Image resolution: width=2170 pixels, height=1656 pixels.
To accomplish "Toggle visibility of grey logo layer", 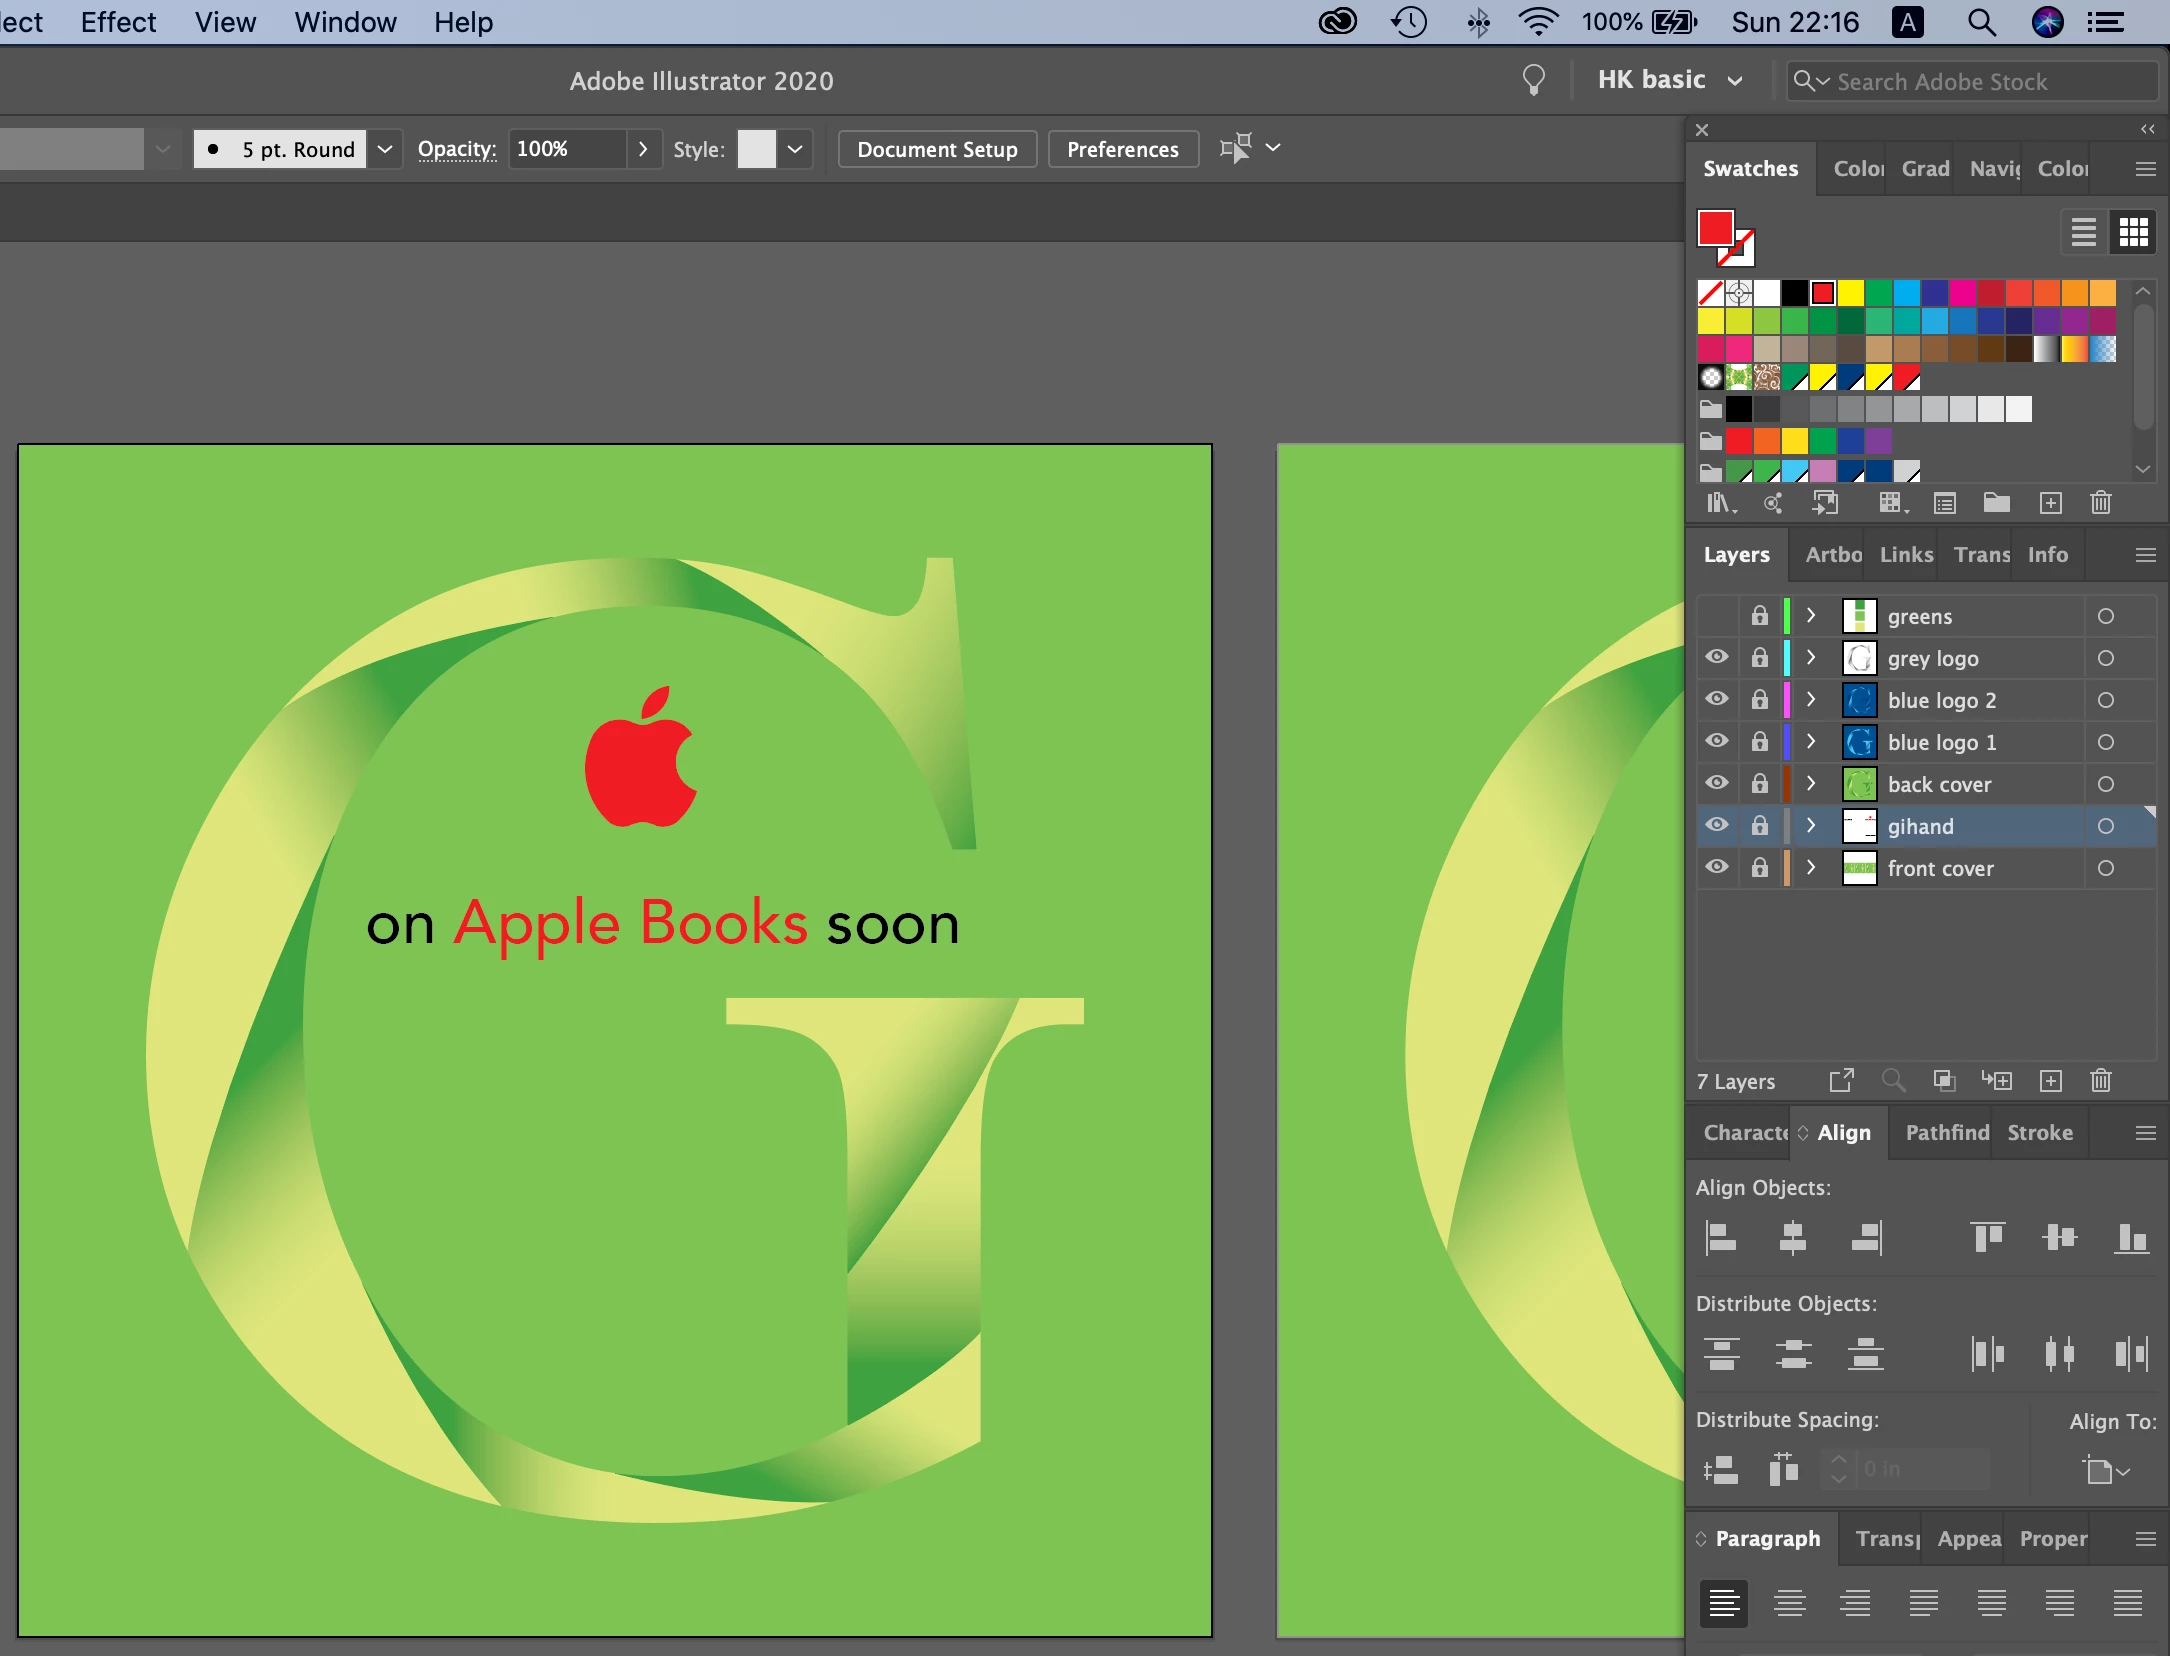I will click(x=1717, y=657).
